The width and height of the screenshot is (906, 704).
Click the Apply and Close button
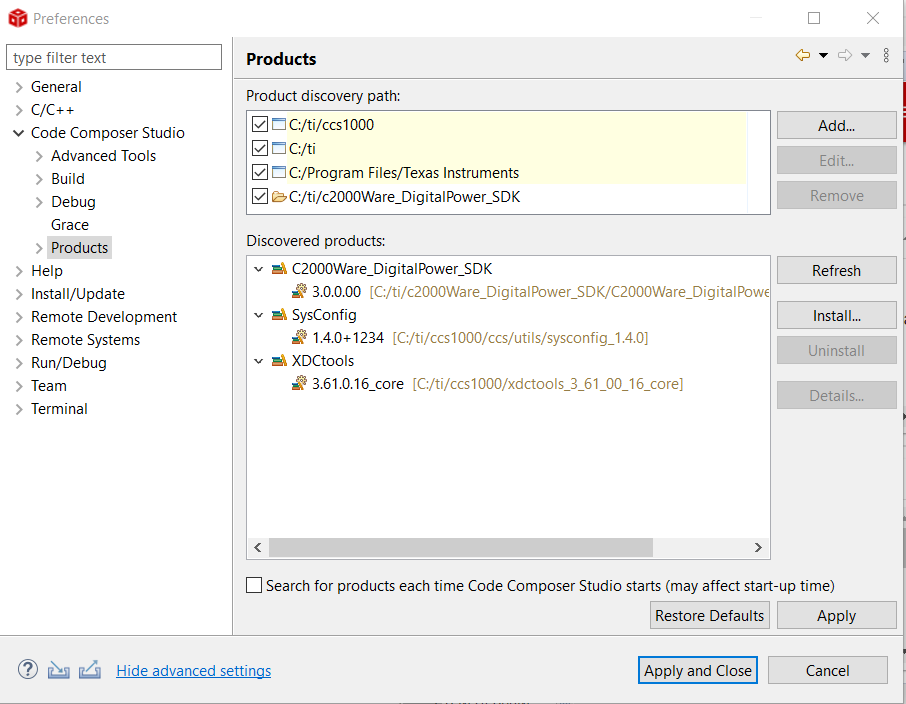click(x=698, y=671)
